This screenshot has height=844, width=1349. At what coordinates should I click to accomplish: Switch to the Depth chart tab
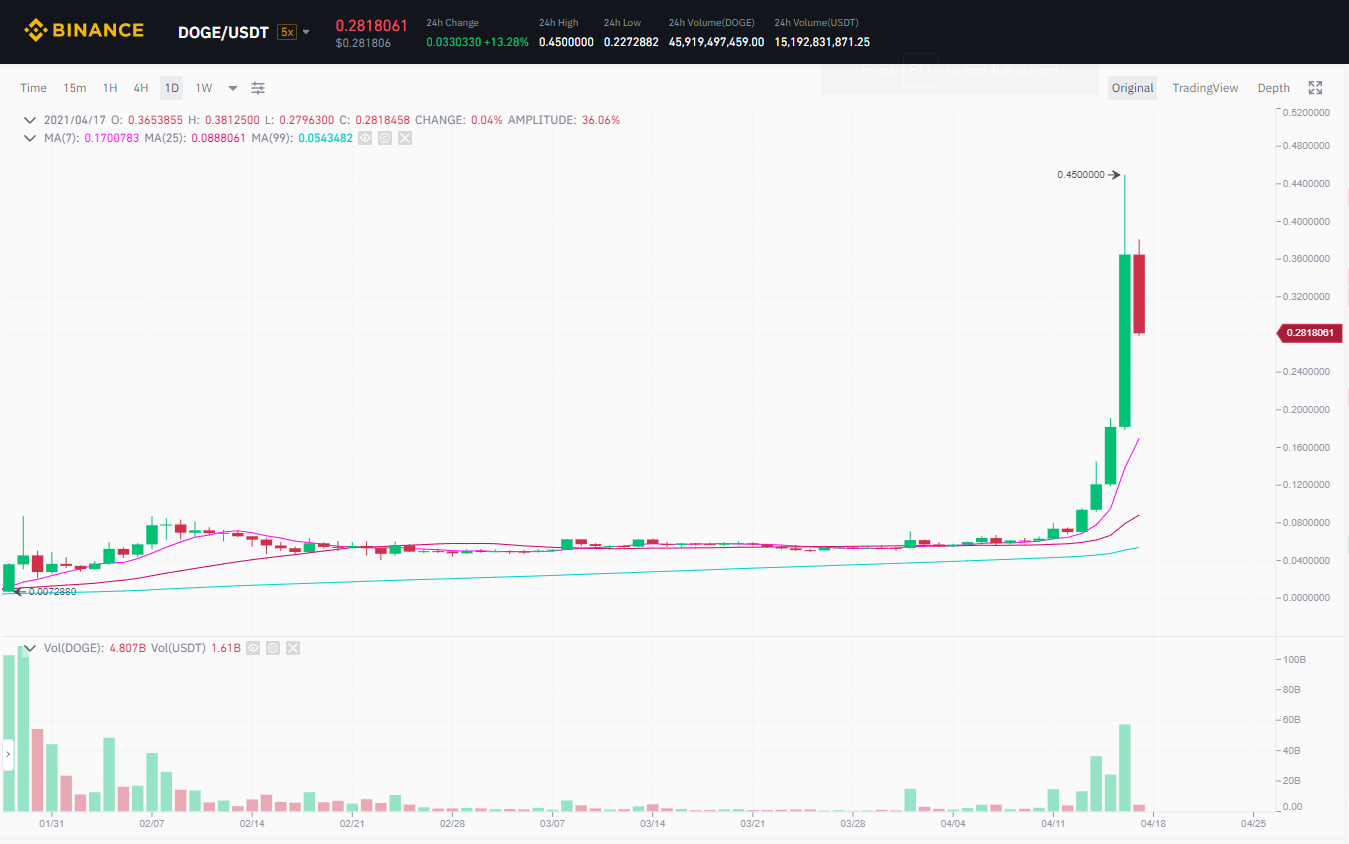[x=1273, y=88]
